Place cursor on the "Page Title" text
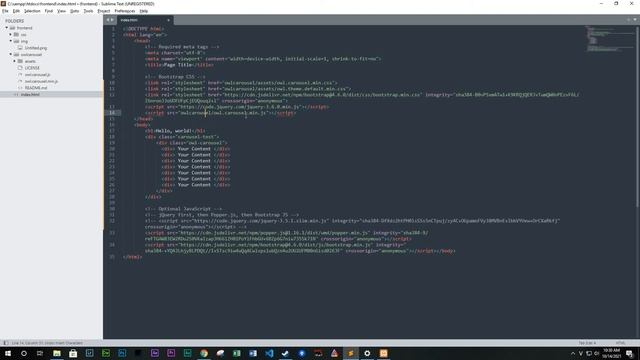The width and height of the screenshot is (640, 360). click(x=178, y=65)
